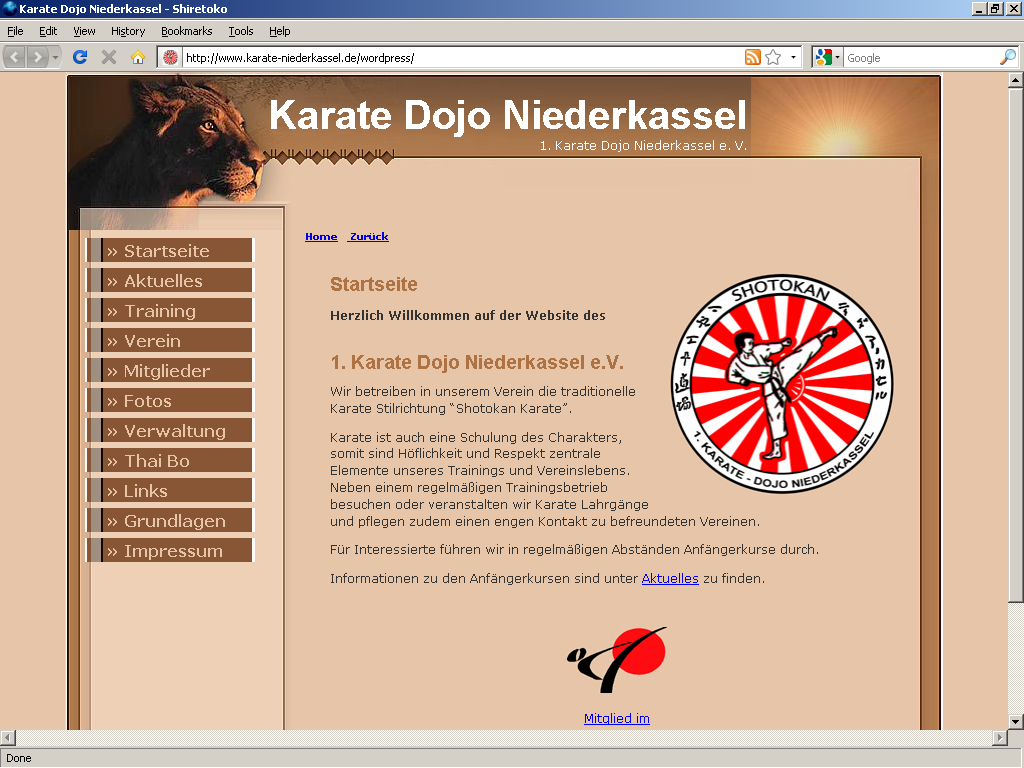Bookmark this page with the star icon
The image size is (1024, 768).
(773, 57)
